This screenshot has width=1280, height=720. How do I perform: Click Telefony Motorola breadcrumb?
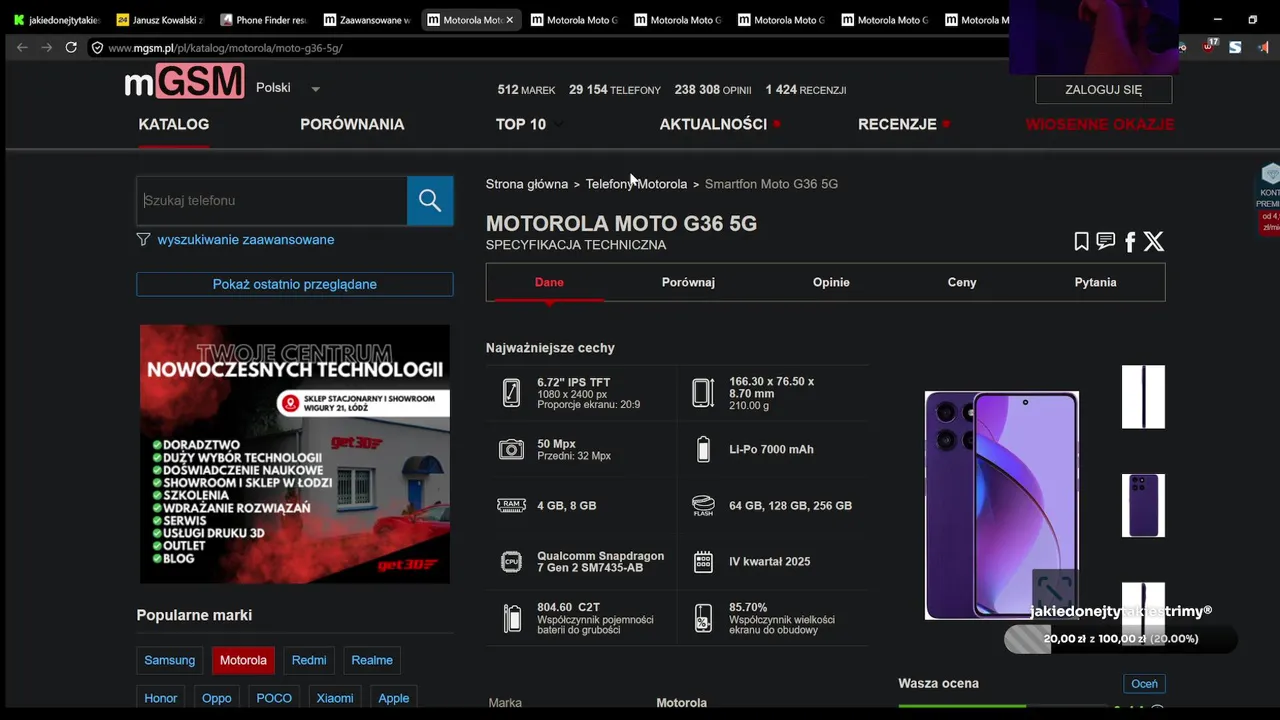click(636, 184)
